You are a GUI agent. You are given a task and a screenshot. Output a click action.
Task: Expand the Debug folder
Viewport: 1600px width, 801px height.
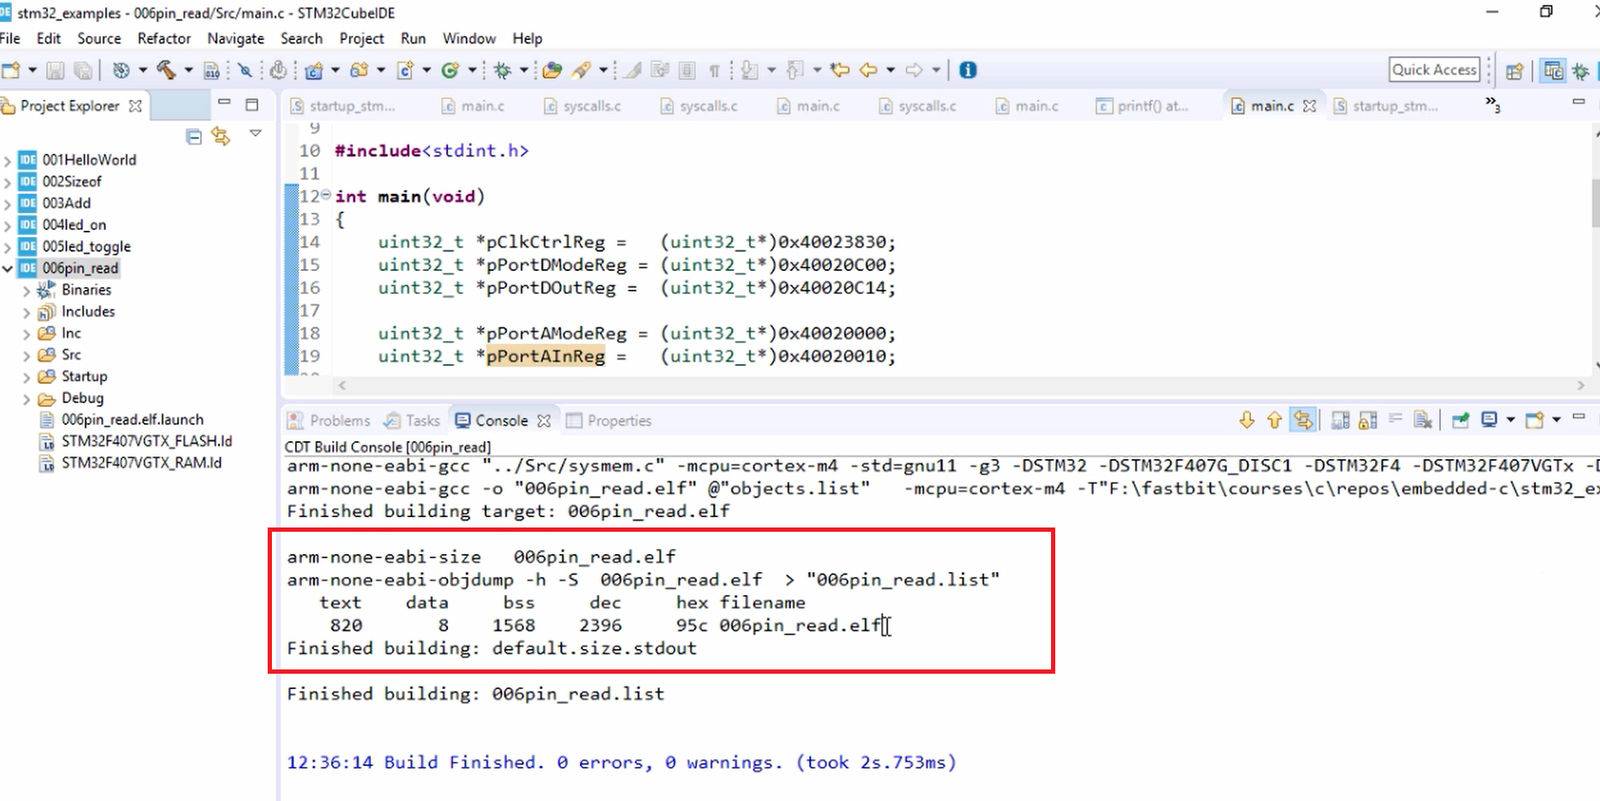click(x=27, y=399)
